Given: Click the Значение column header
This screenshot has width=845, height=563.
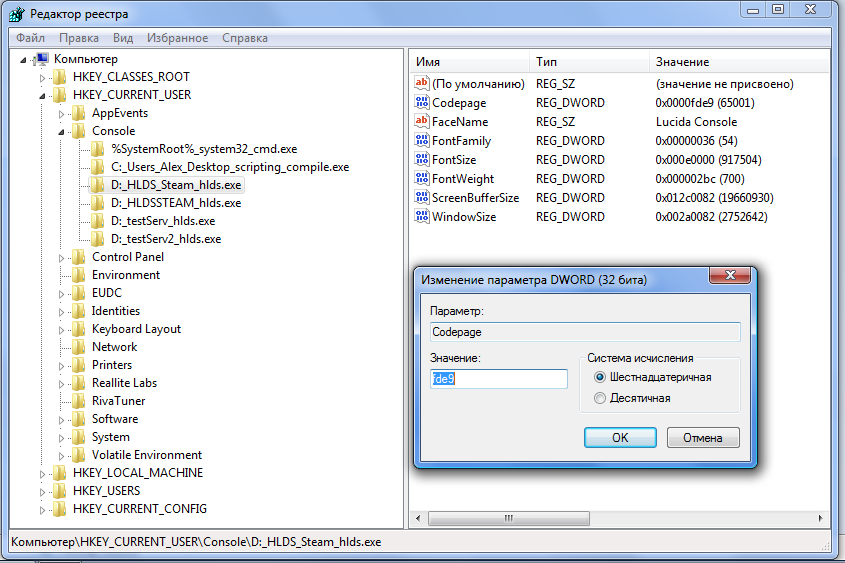Looking at the screenshot, I should point(739,62).
